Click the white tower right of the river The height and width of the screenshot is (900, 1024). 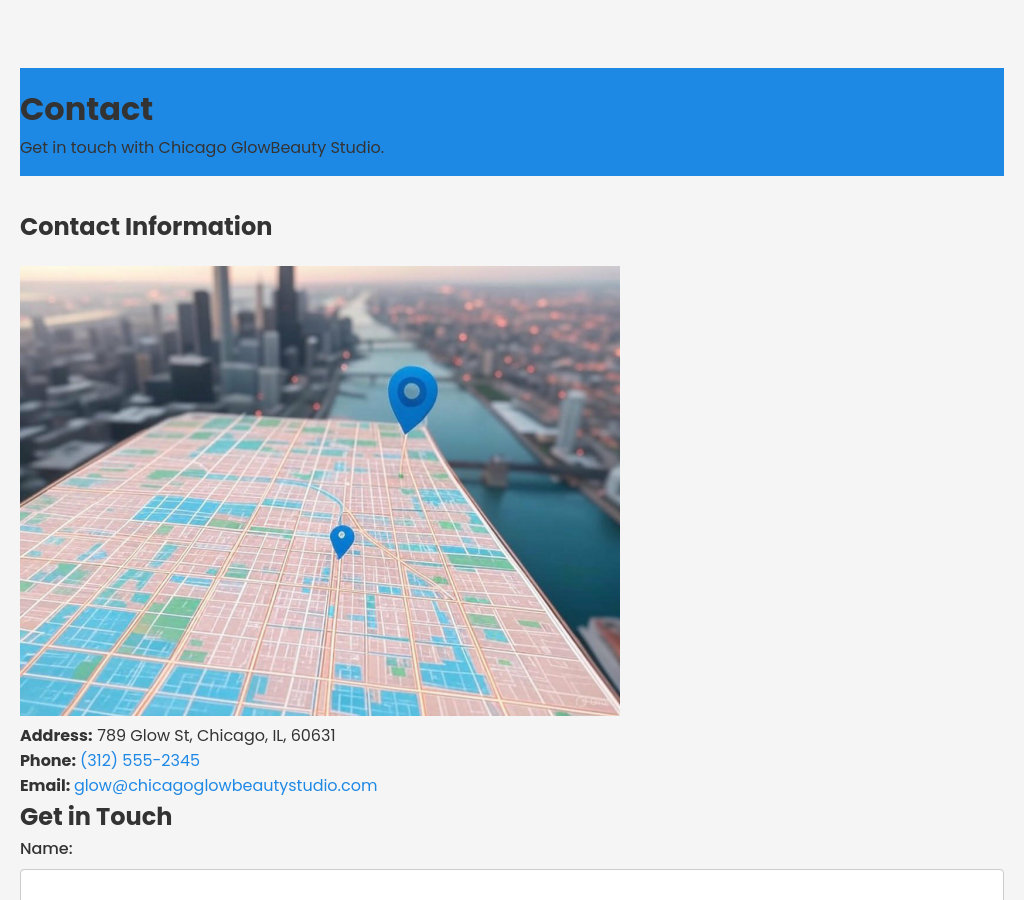coord(570,420)
